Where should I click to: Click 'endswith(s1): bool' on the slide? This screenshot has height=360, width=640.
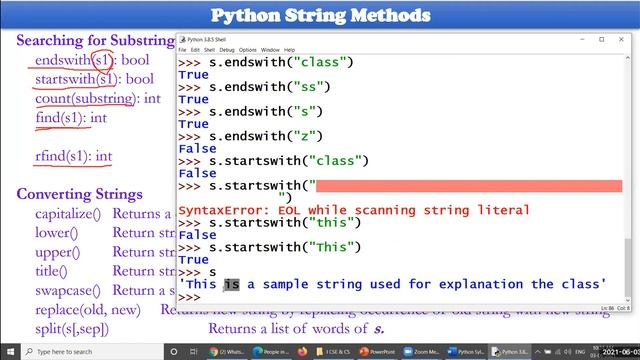pyautogui.click(x=92, y=60)
